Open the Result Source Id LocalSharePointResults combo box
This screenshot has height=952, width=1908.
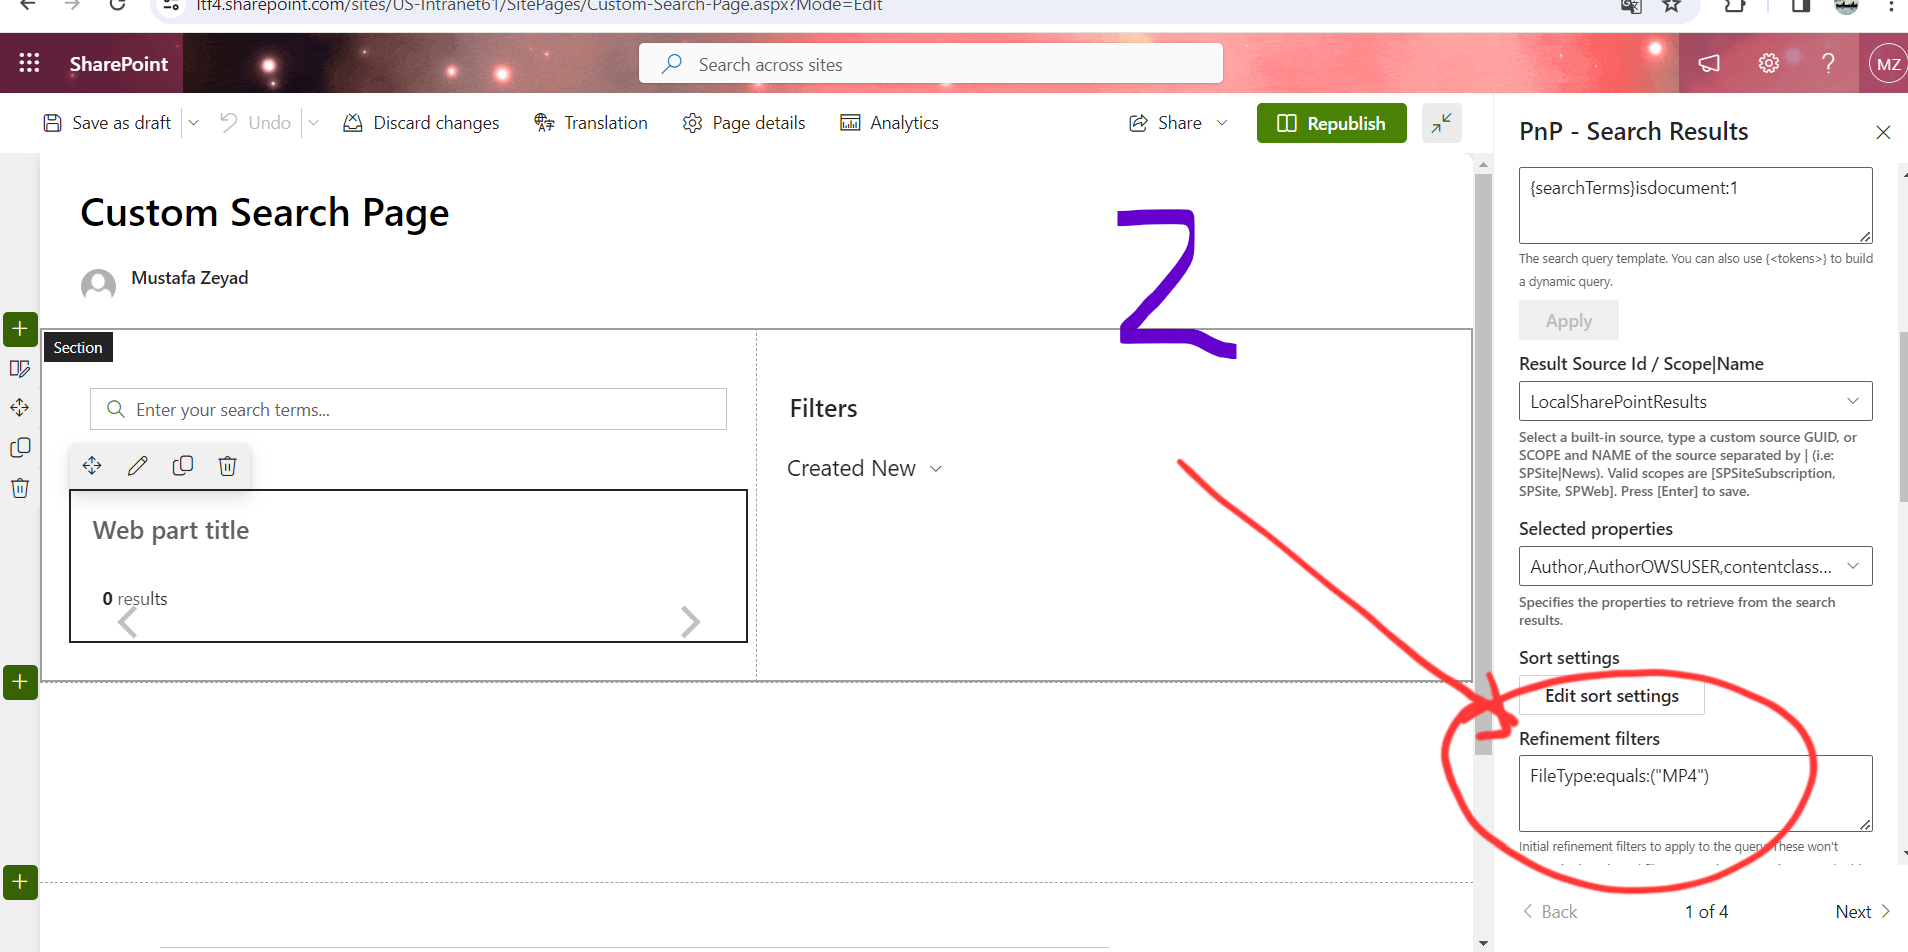1695,402
